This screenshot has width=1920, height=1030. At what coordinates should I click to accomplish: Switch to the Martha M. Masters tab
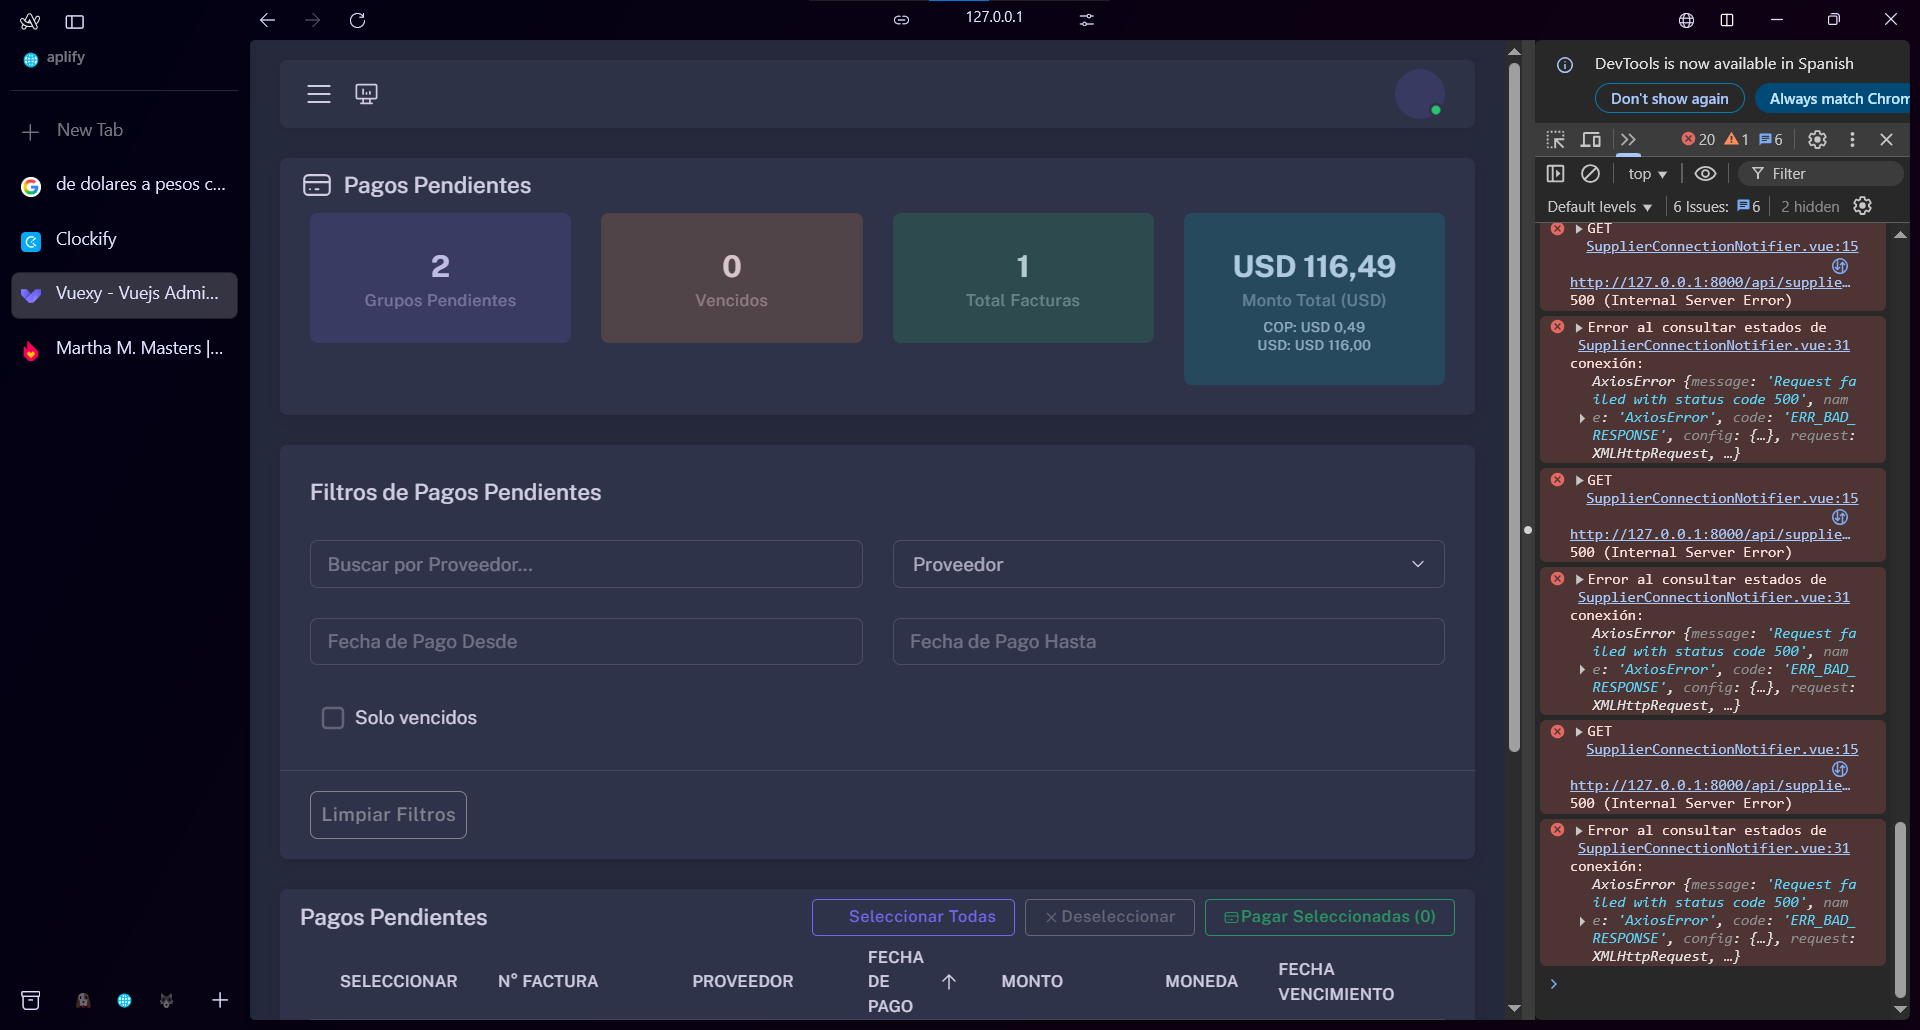pos(124,349)
